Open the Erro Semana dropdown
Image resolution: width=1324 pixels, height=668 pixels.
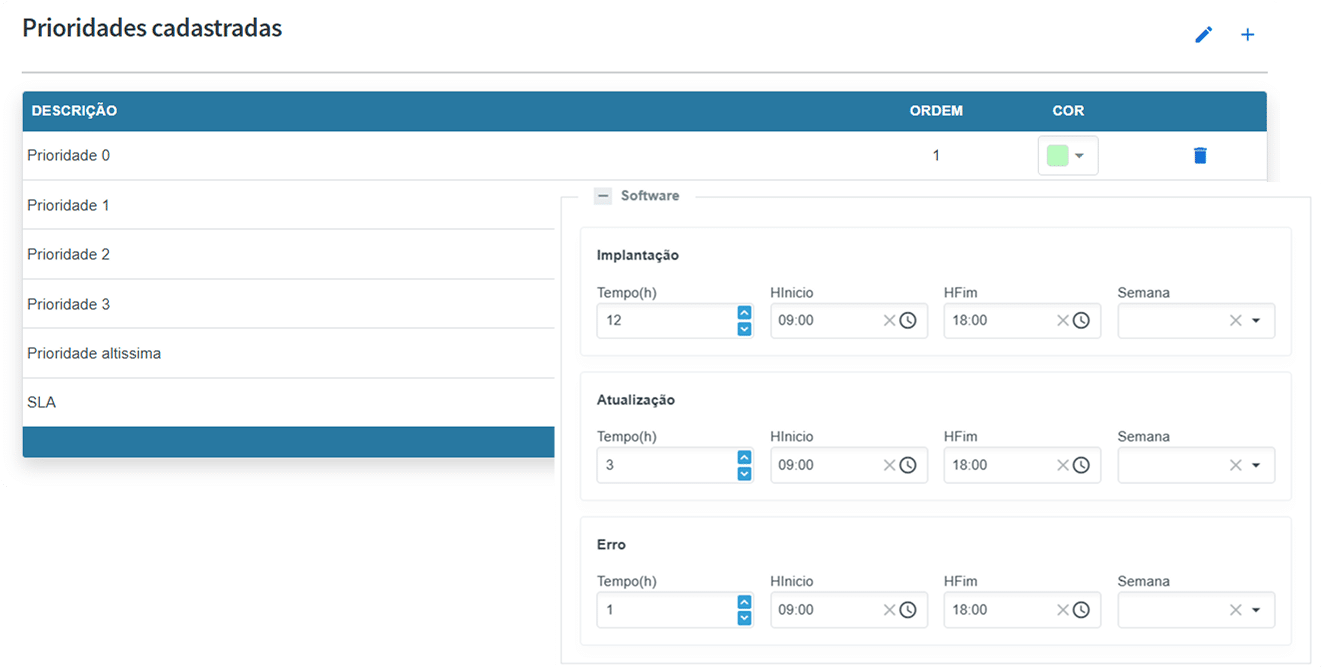1256,610
